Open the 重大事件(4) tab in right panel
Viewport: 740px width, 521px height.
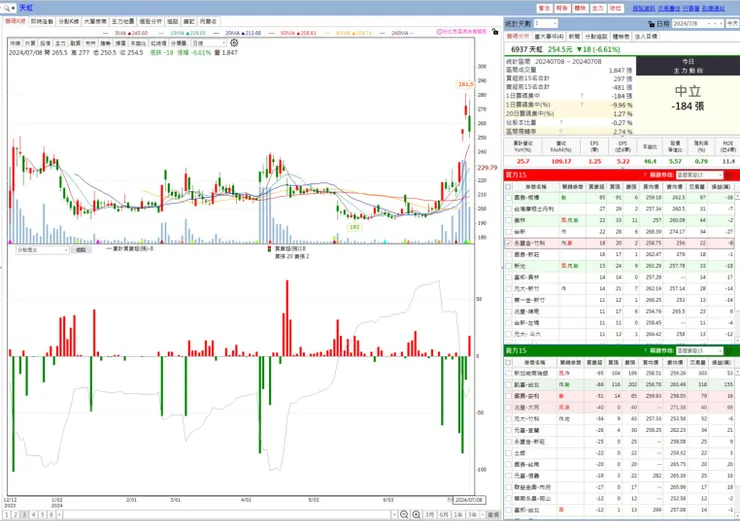pyautogui.click(x=549, y=36)
